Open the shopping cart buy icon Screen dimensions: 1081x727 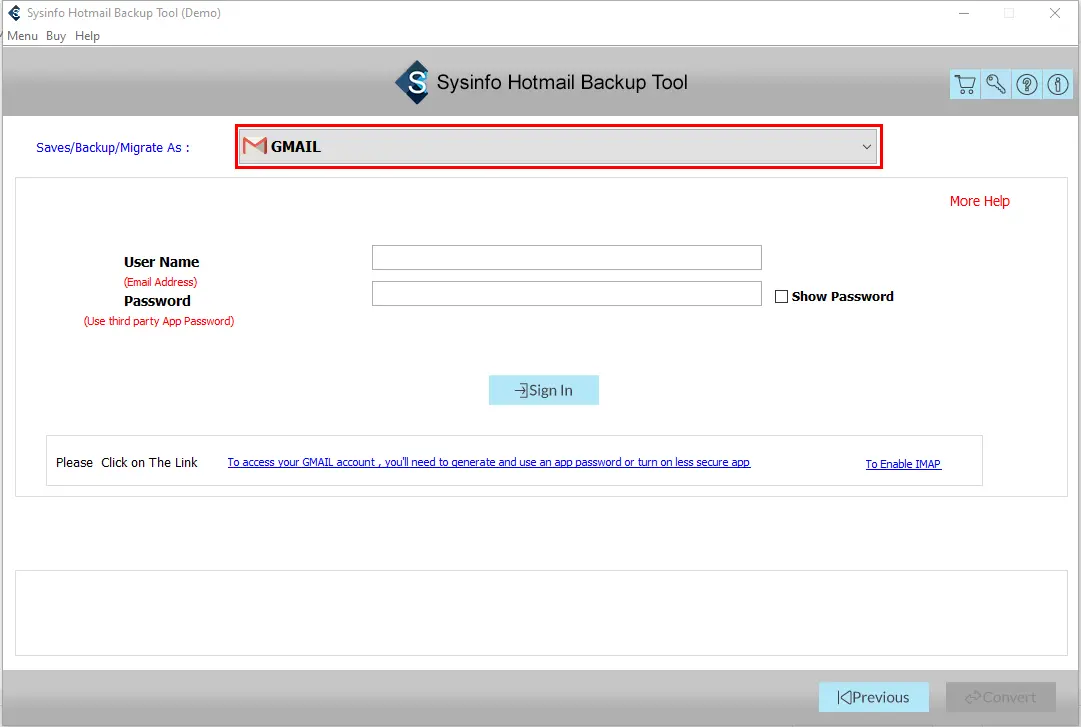tap(964, 84)
